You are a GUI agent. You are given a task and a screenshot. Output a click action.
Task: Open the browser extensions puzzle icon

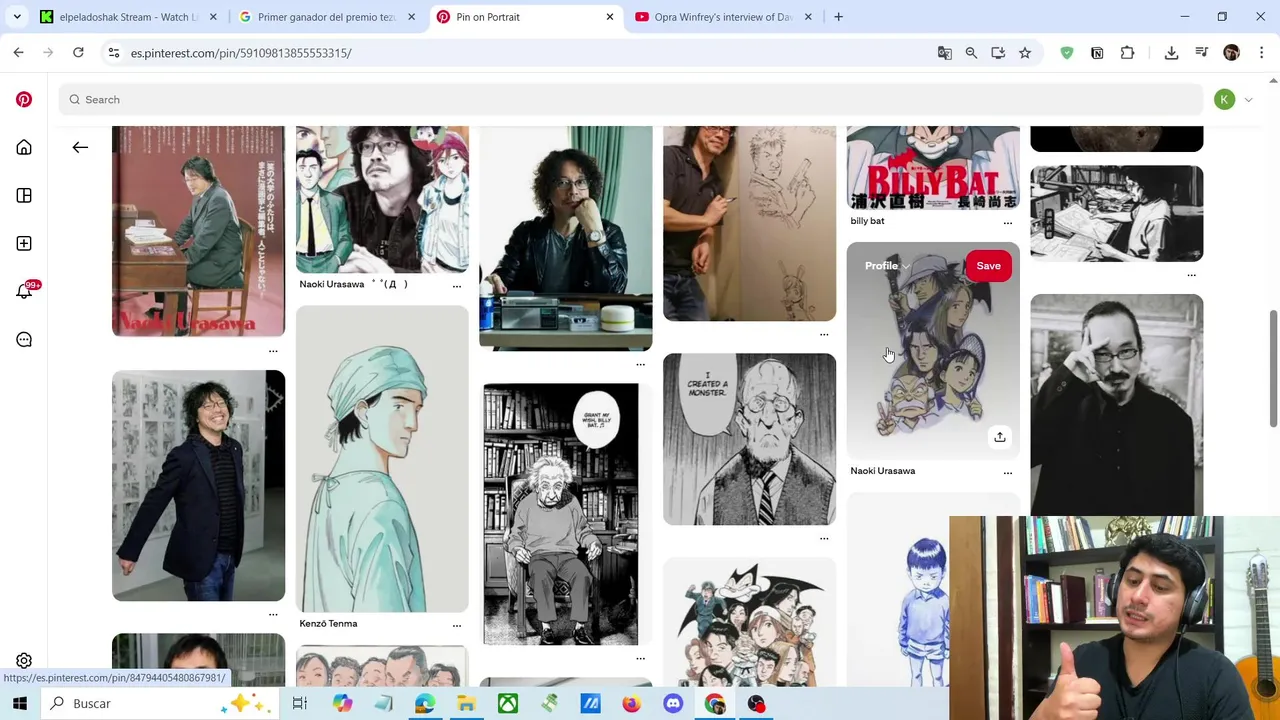1127,53
